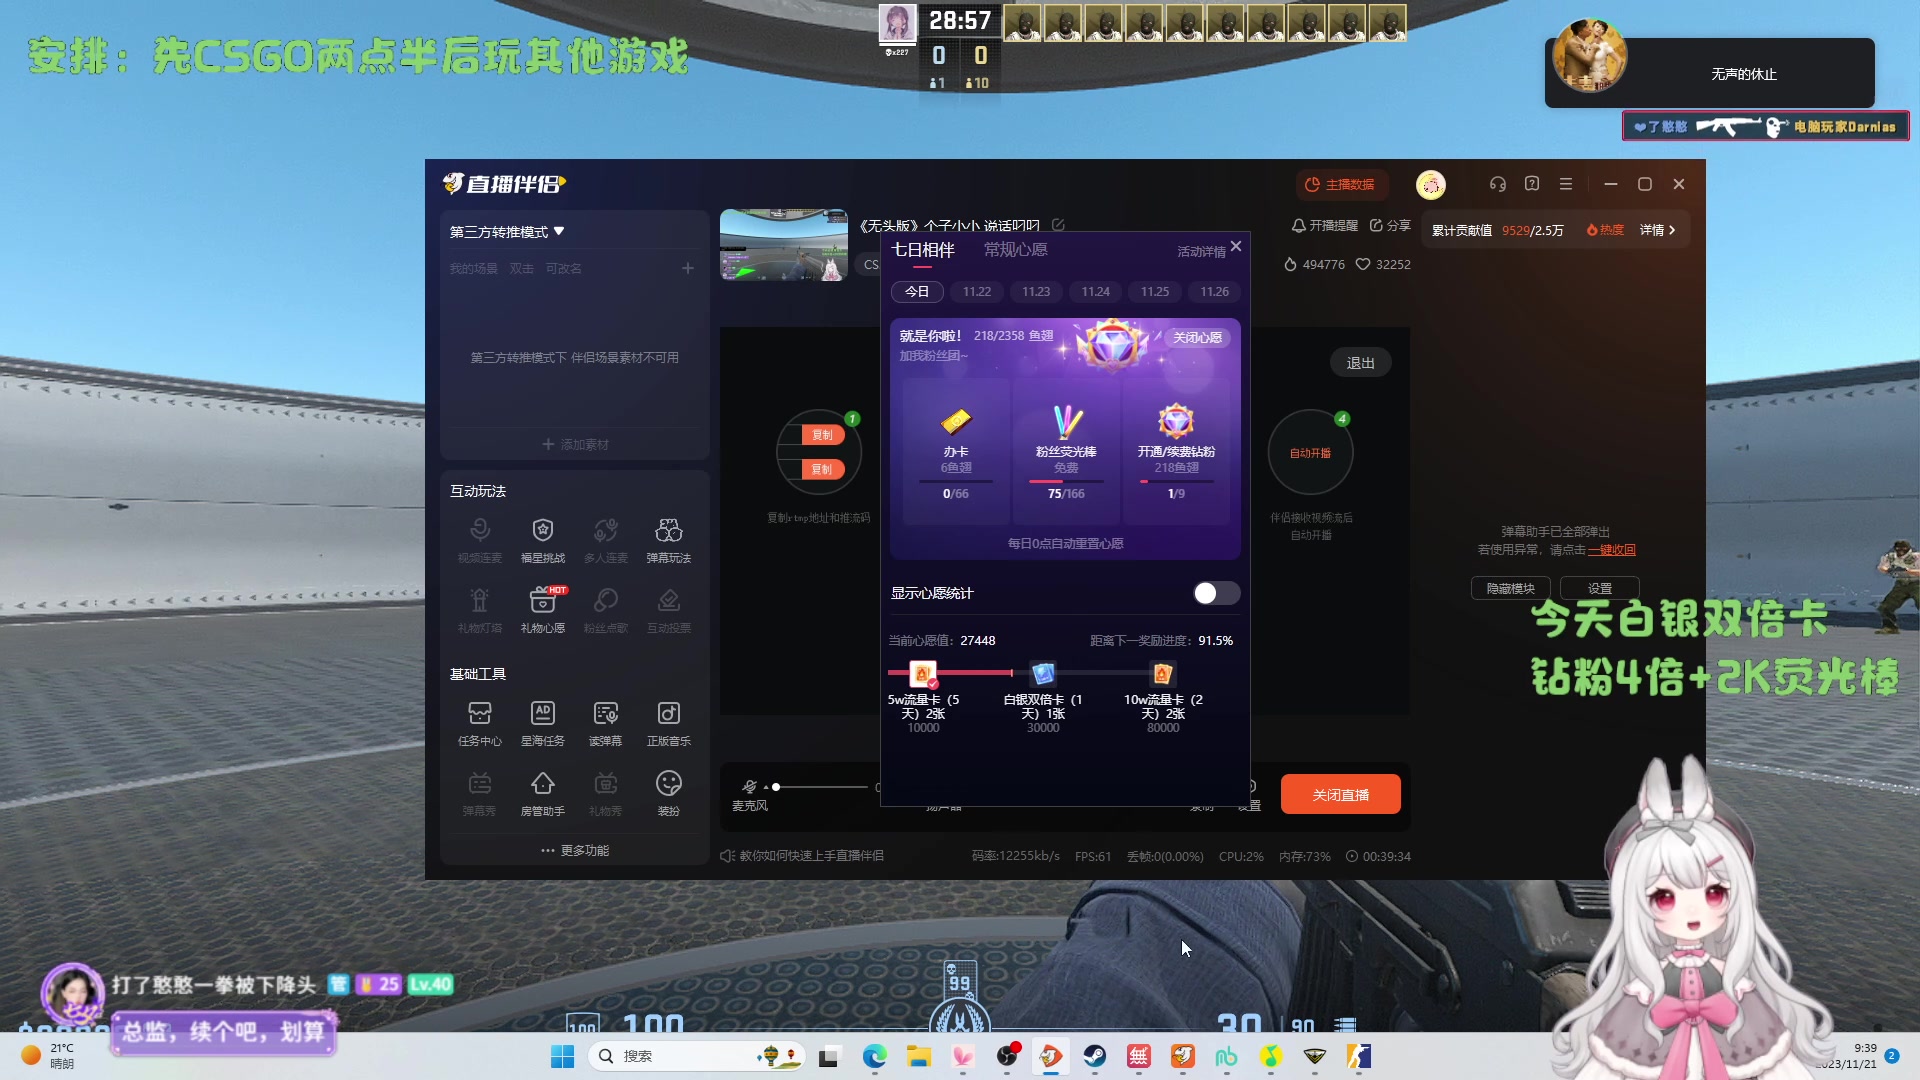Open 弹幕秀 tool
1920x1080 pixels.
tap(480, 793)
